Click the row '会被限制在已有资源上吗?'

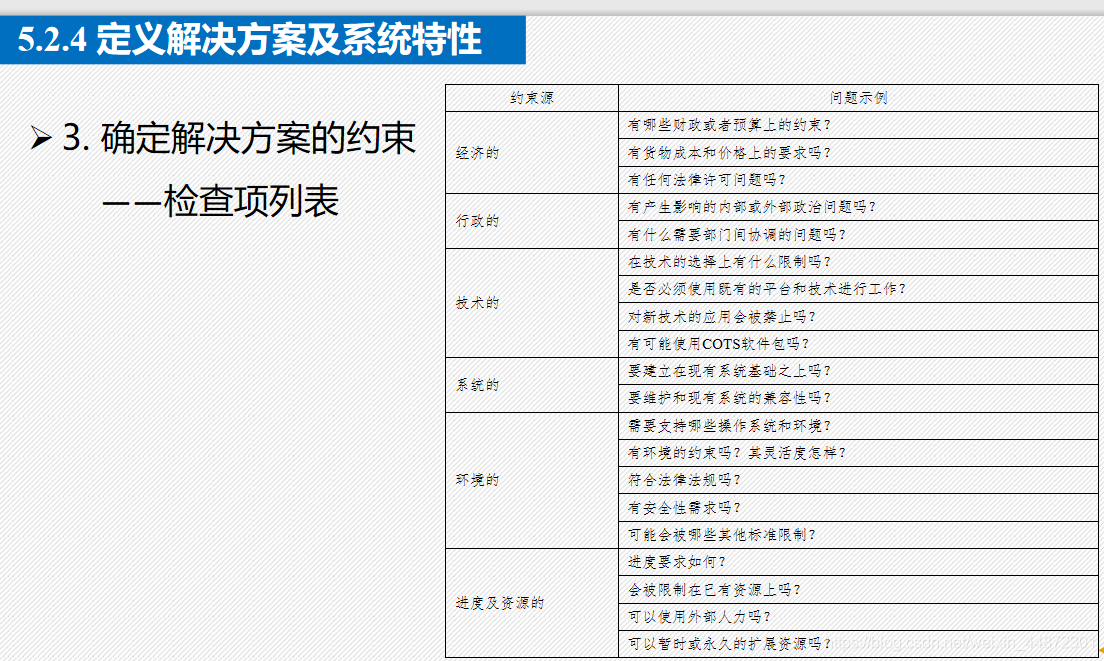[x=858, y=590]
